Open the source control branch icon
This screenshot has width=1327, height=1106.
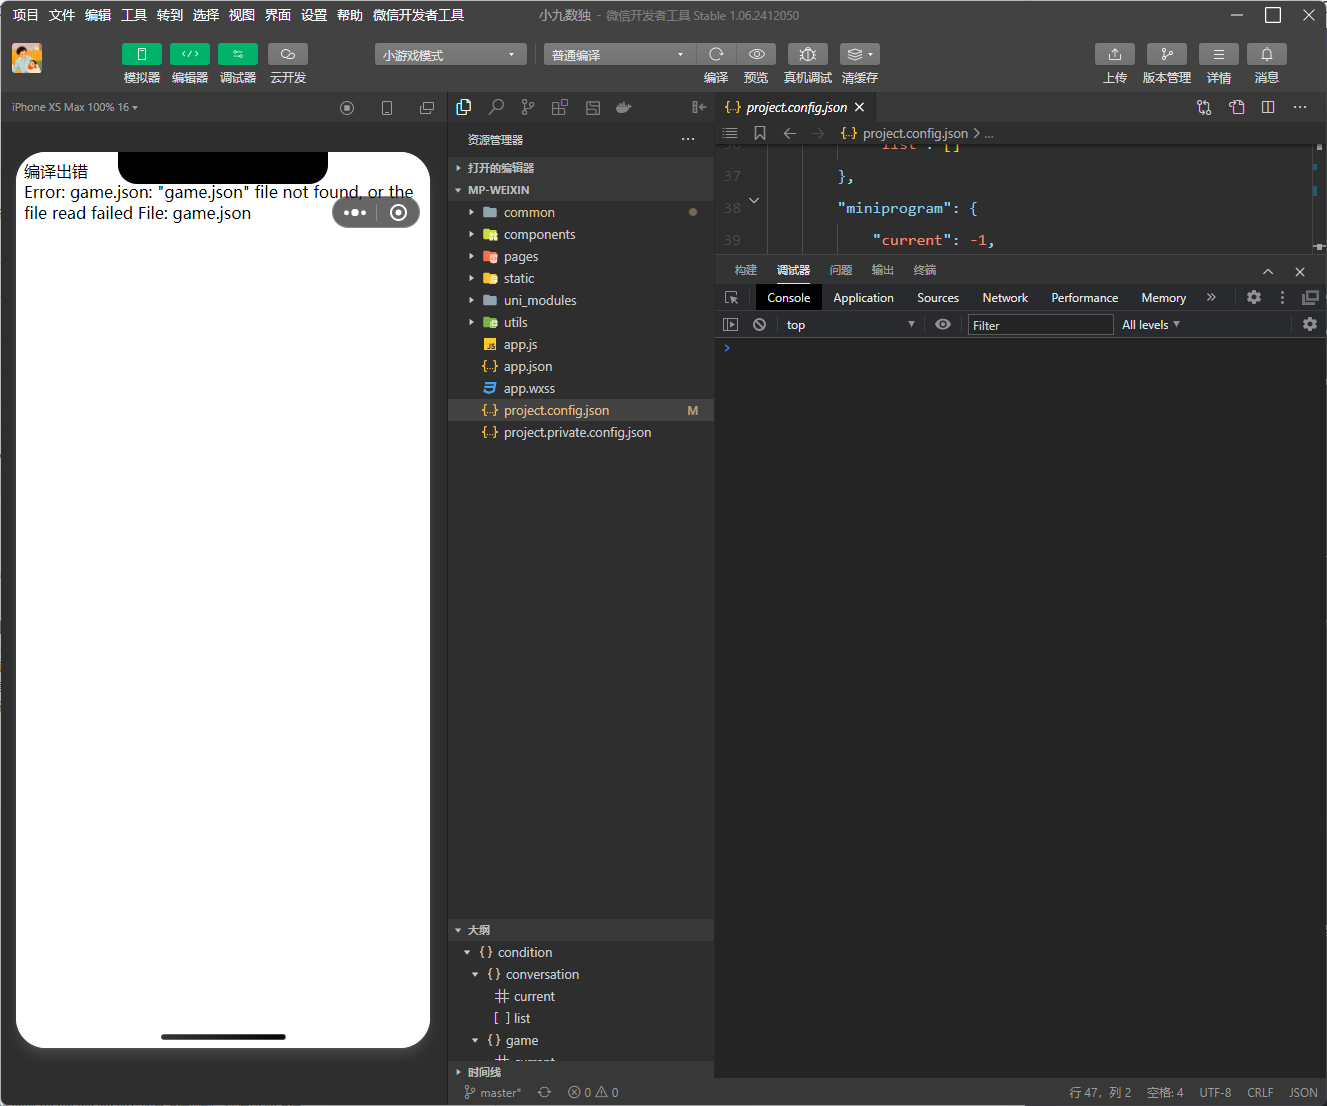[x=528, y=107]
